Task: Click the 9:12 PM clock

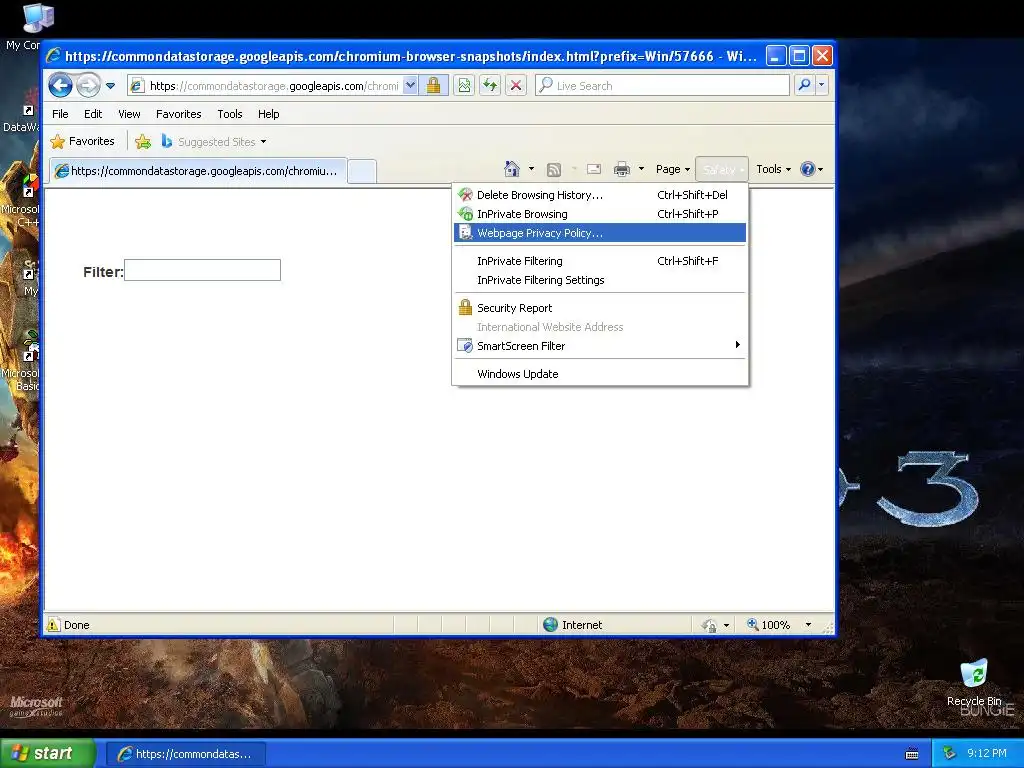Action: pyautogui.click(x=987, y=754)
